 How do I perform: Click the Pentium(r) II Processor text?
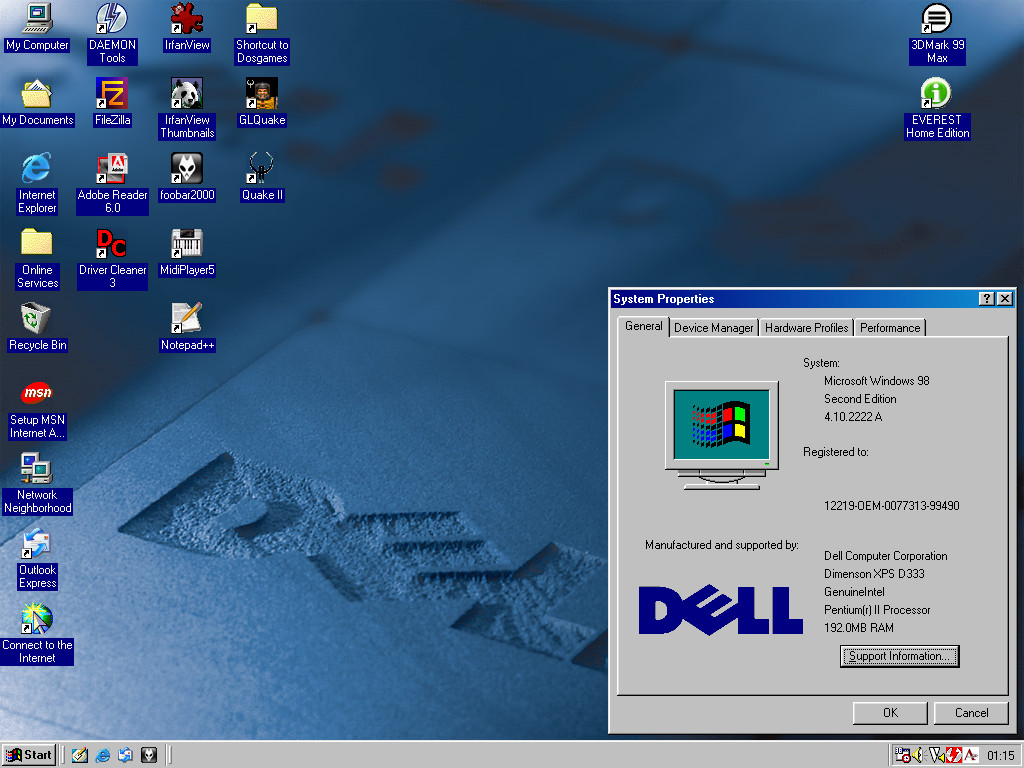877,610
